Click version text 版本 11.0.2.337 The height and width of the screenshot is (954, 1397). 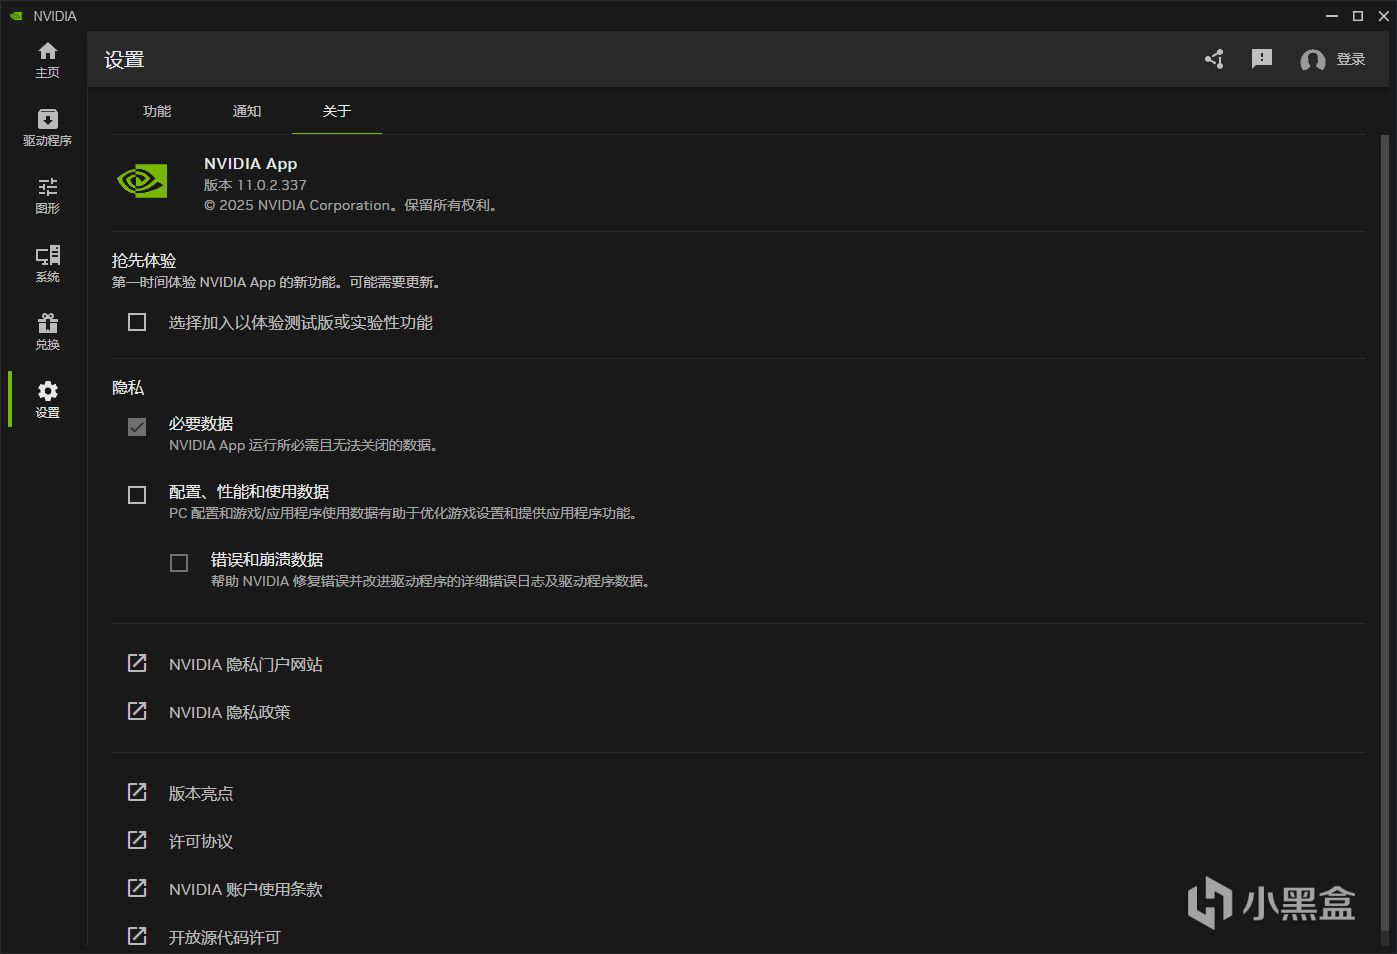(255, 185)
